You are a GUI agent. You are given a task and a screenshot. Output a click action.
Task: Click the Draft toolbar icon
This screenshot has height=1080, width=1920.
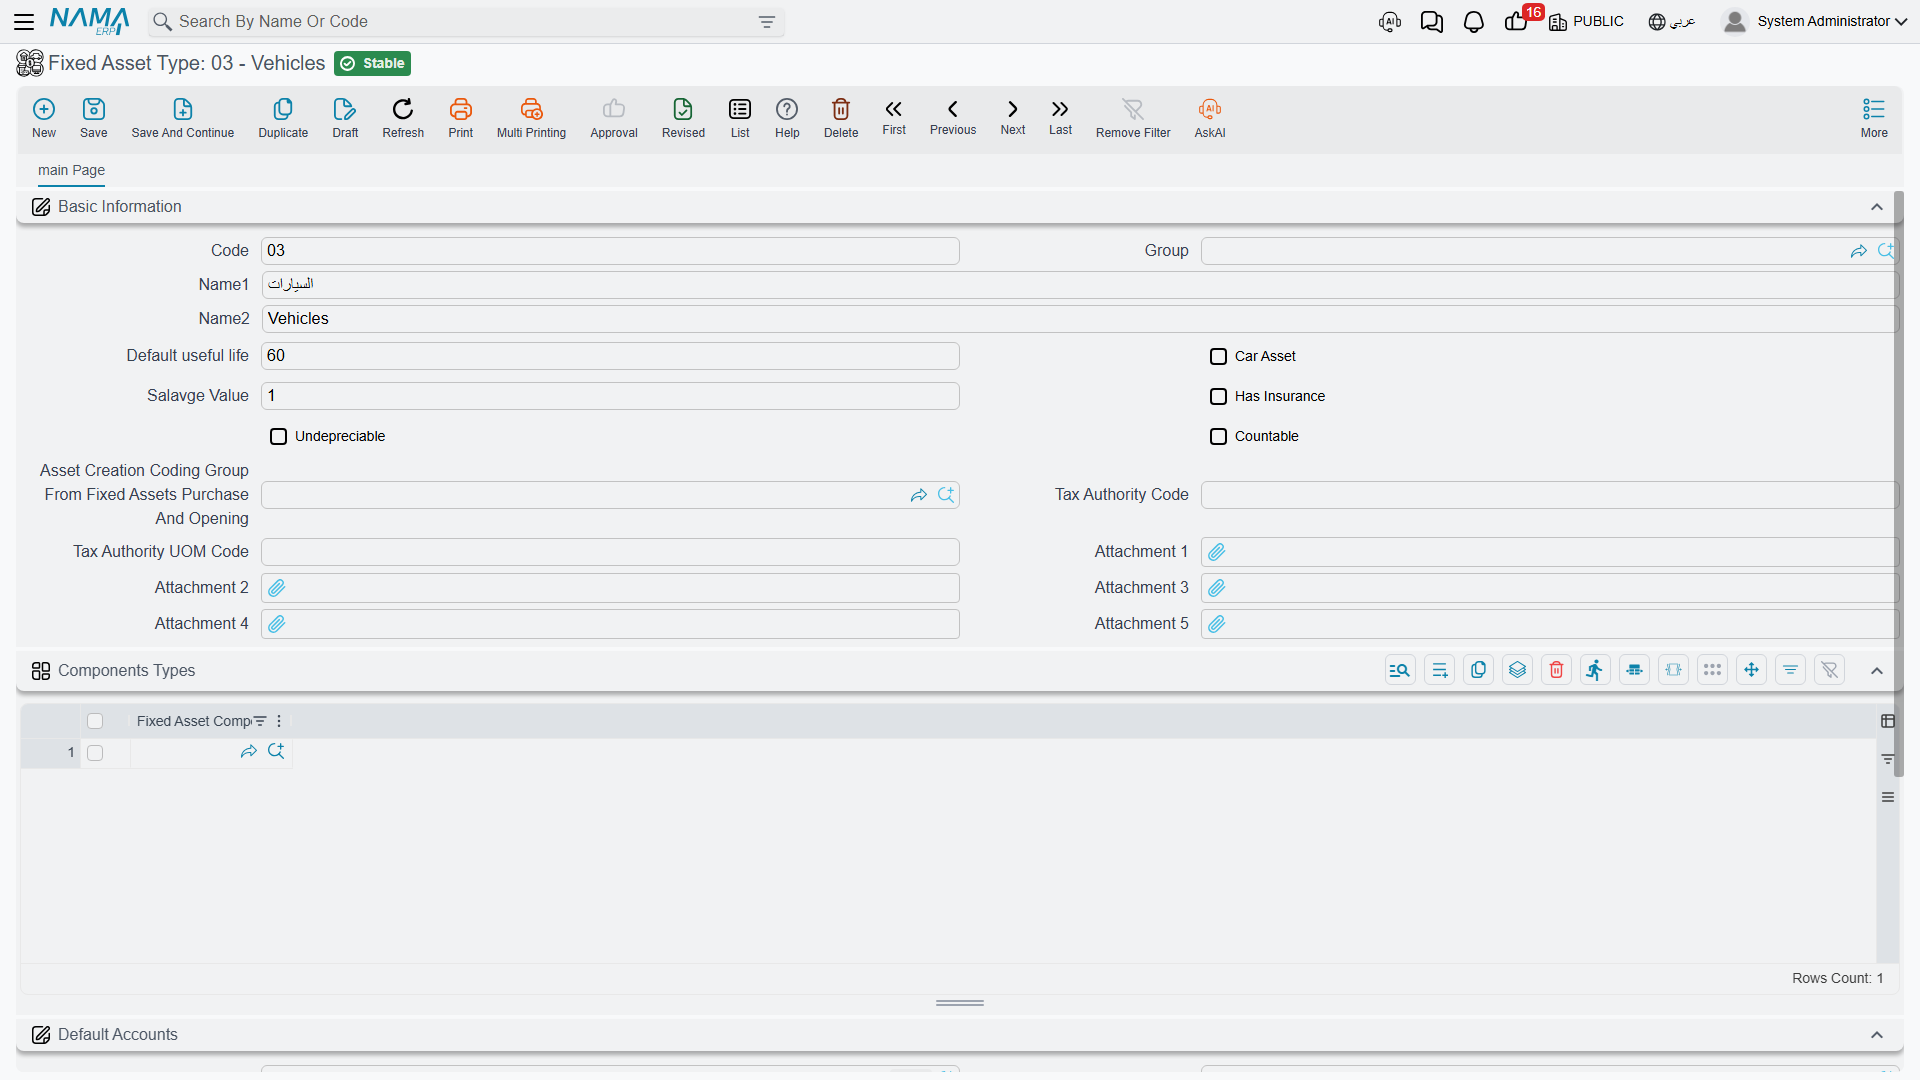click(x=345, y=118)
